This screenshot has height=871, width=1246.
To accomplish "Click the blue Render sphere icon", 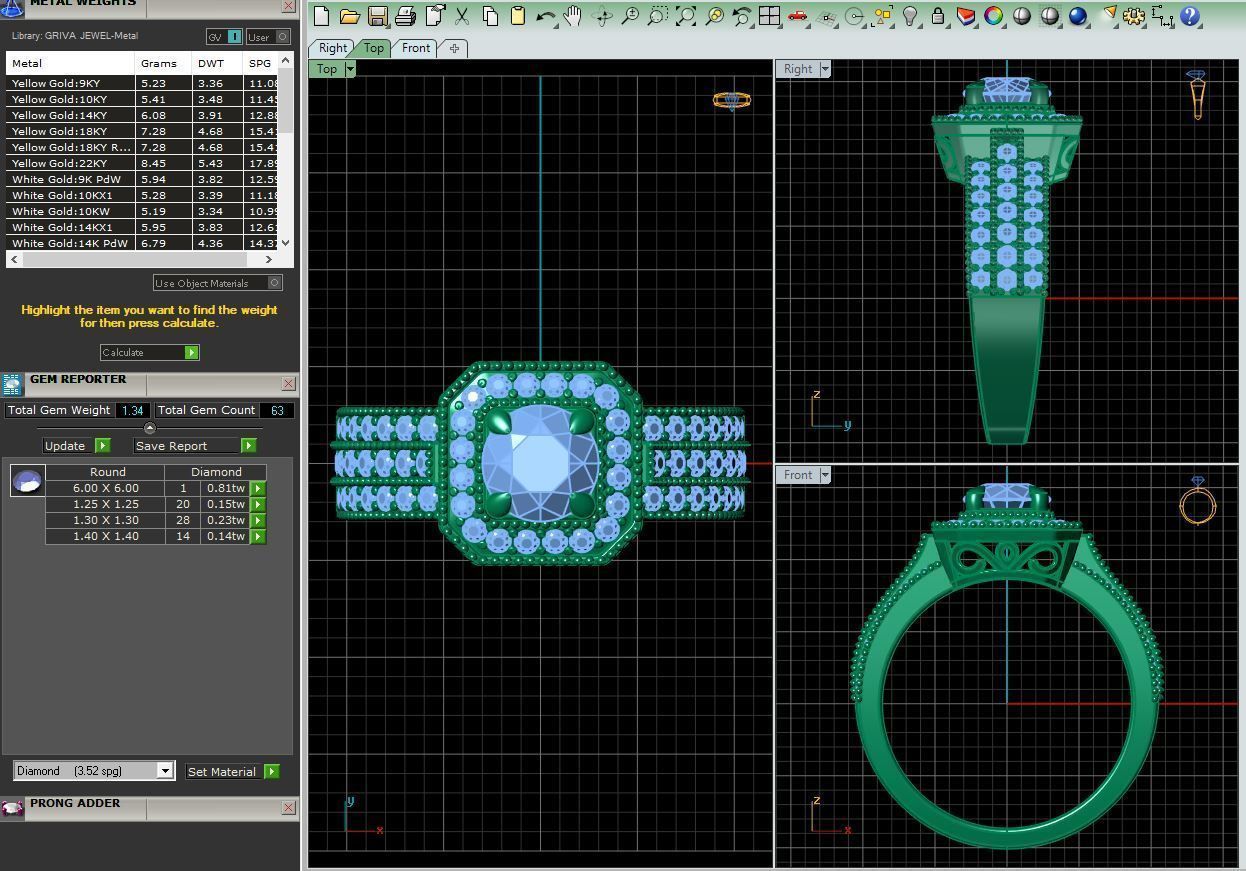I will coord(1078,16).
